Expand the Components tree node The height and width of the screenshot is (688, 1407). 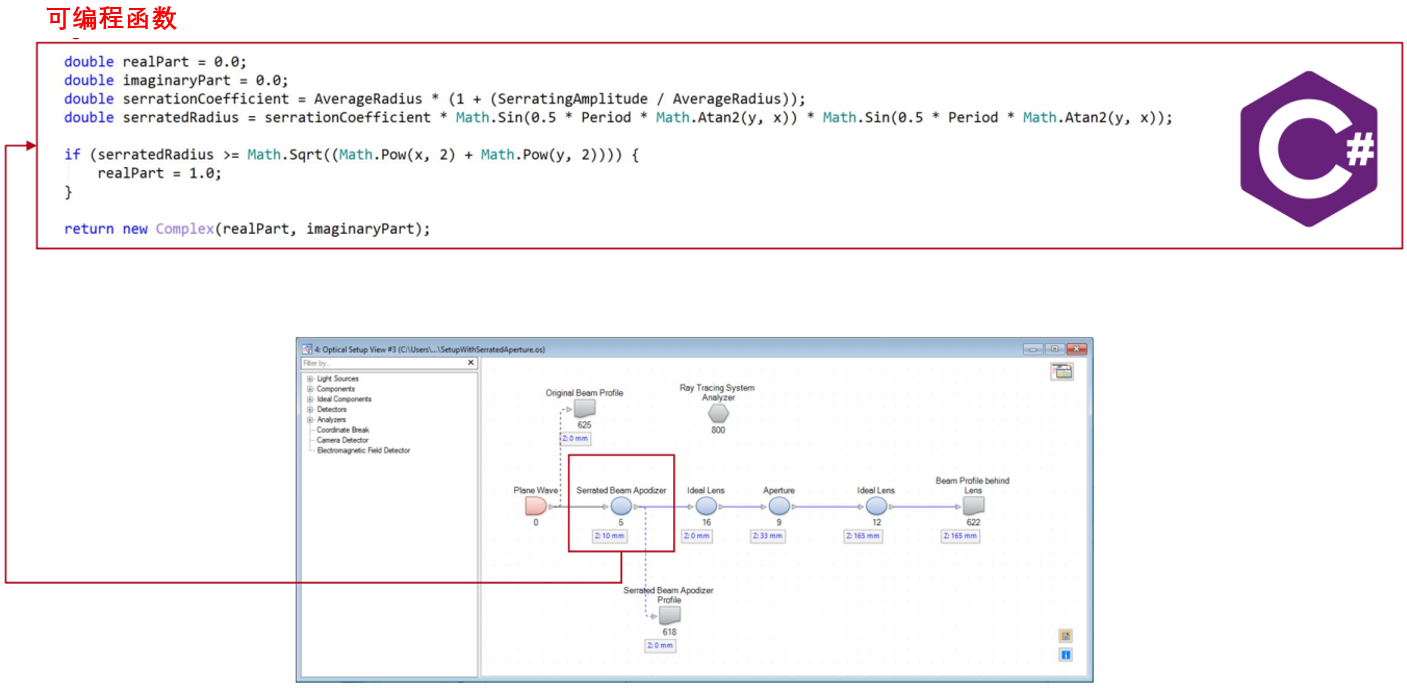click(310, 389)
